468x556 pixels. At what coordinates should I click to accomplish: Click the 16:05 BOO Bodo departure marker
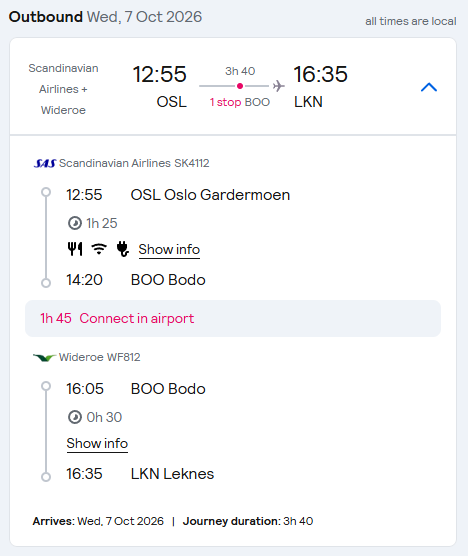[x=46, y=386]
